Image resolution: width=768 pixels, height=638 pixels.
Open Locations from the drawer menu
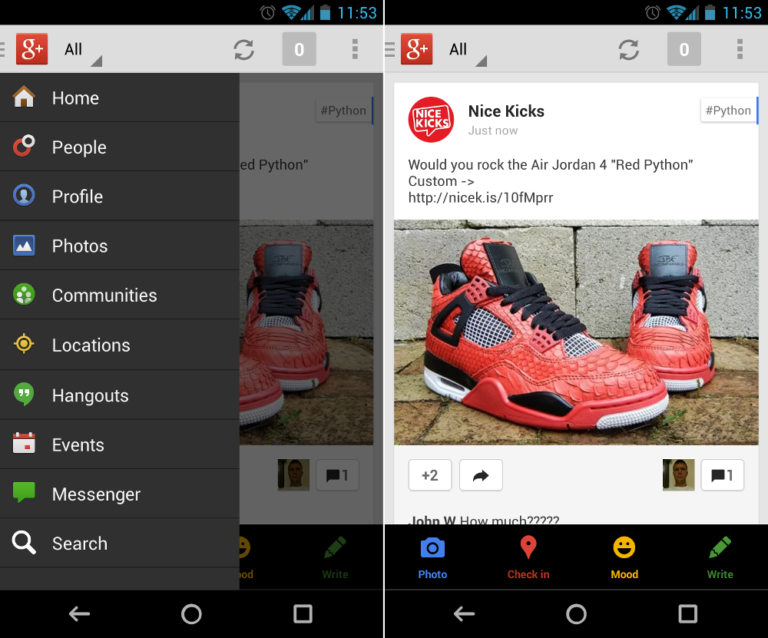tap(120, 345)
